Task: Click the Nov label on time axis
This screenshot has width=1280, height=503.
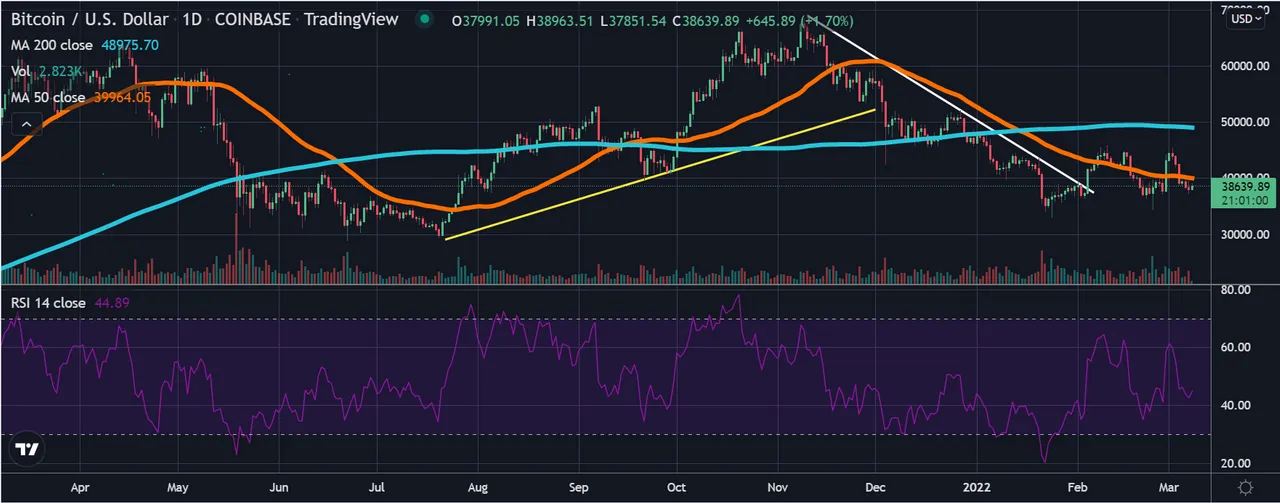Action: click(779, 489)
